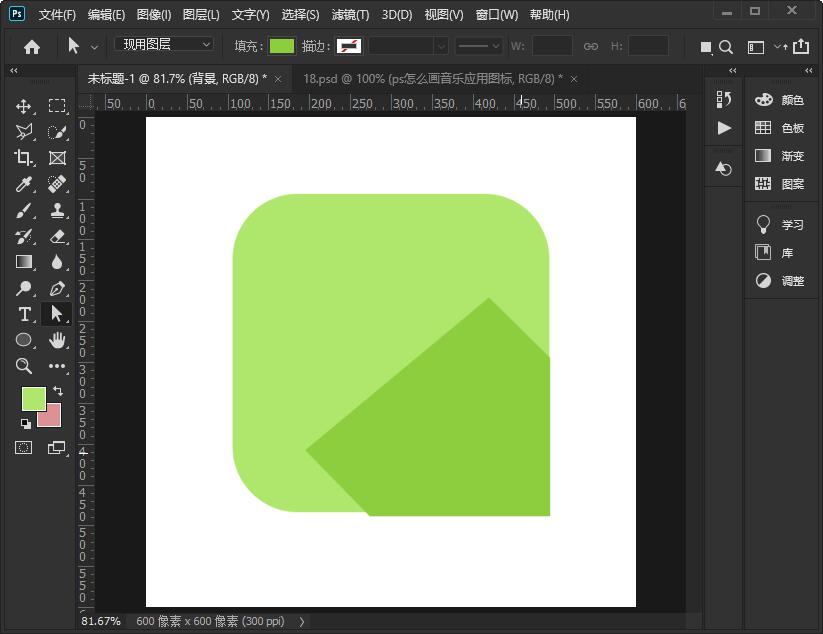
Task: Select the Horizontal Type tool
Action: (24, 314)
